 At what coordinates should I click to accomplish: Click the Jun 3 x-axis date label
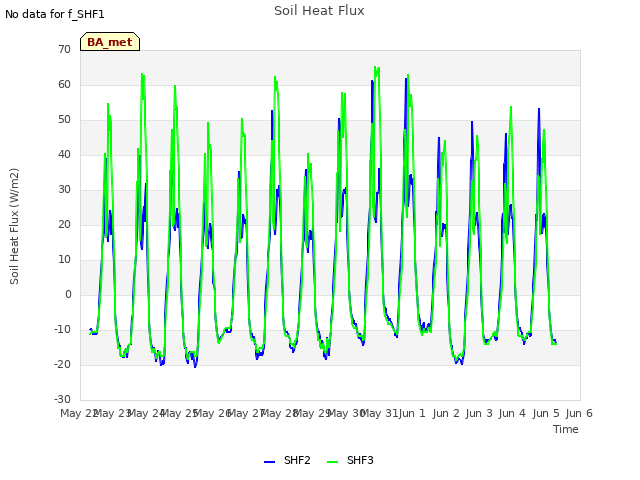[479, 413]
